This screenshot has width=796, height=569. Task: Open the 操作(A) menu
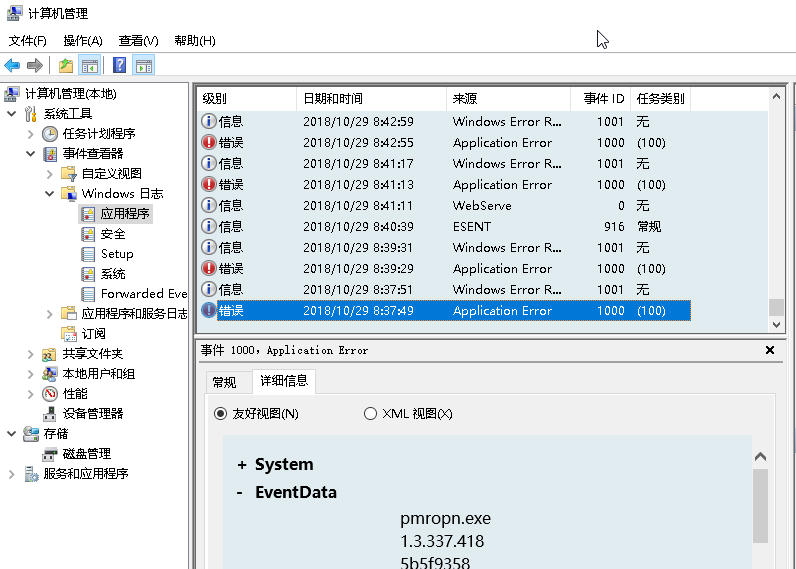(83, 41)
